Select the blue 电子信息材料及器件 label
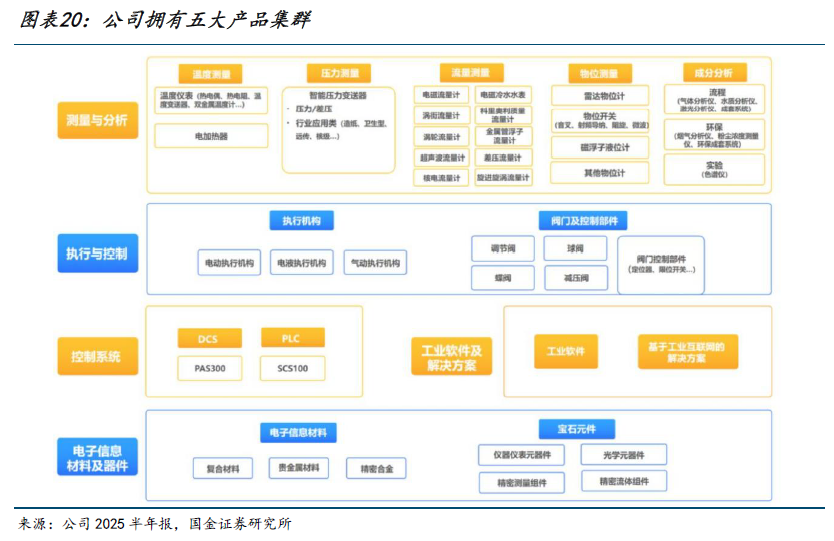Image resolution: width=834 pixels, height=541 pixels. (x=97, y=457)
